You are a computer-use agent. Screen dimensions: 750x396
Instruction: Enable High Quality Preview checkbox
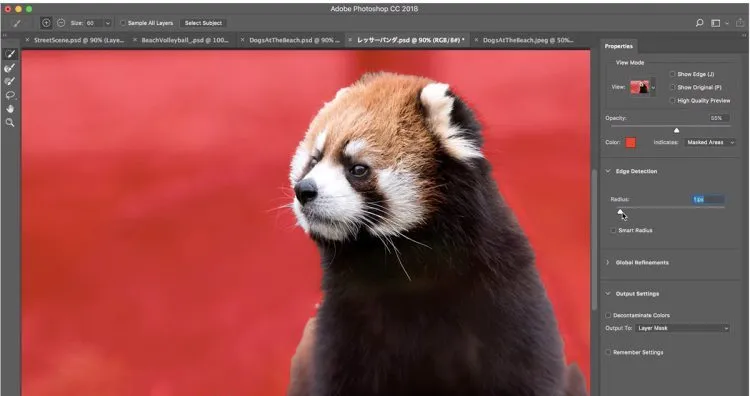672,100
